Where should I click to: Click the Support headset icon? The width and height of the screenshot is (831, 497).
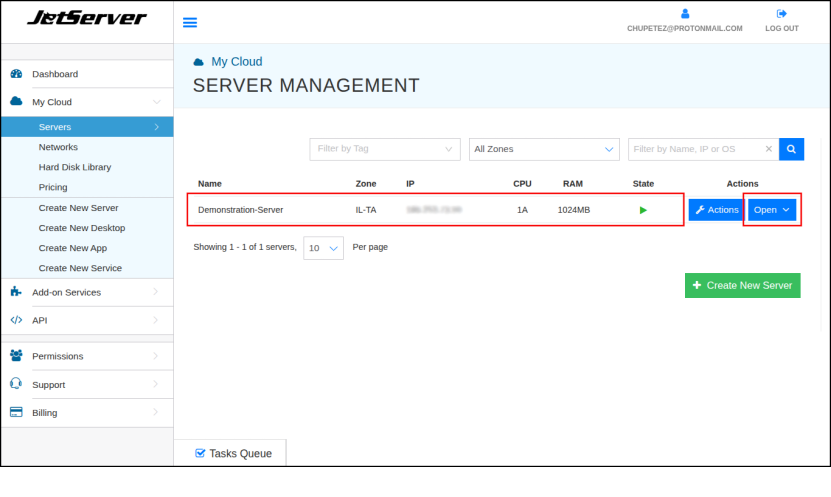point(16,384)
